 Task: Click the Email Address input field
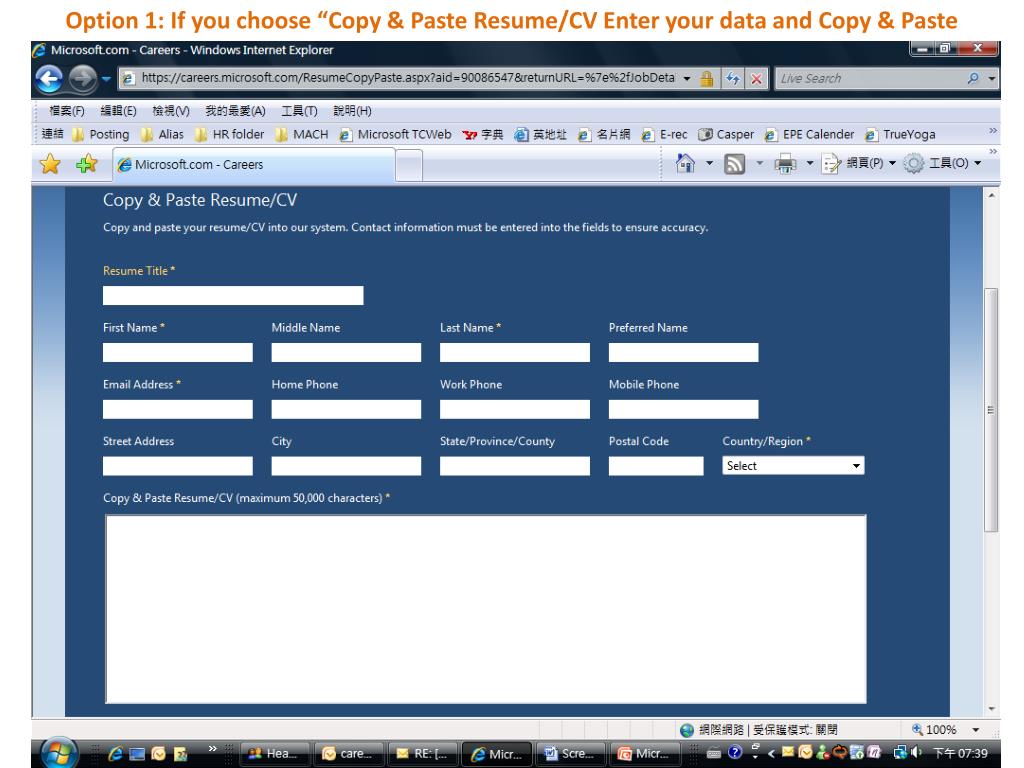pyautogui.click(x=178, y=409)
